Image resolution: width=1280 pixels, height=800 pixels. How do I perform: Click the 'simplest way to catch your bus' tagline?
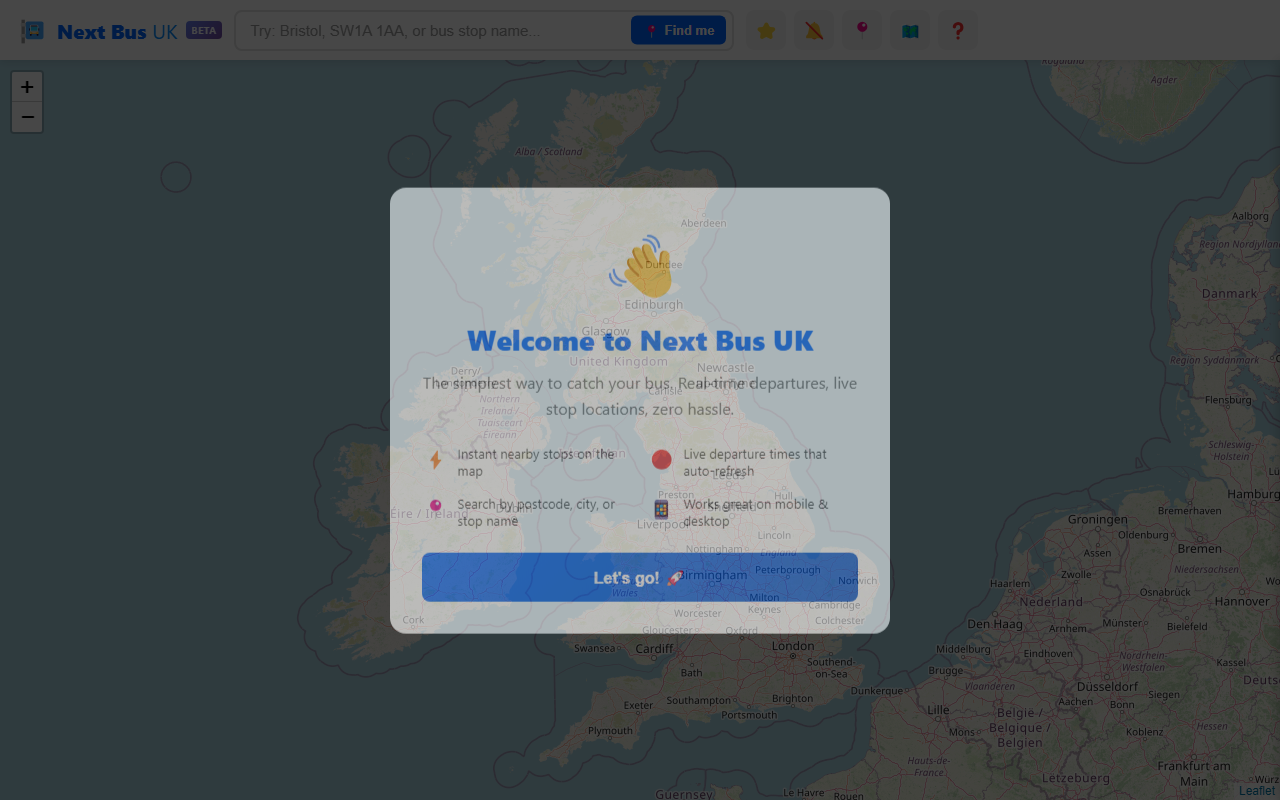click(x=640, y=396)
